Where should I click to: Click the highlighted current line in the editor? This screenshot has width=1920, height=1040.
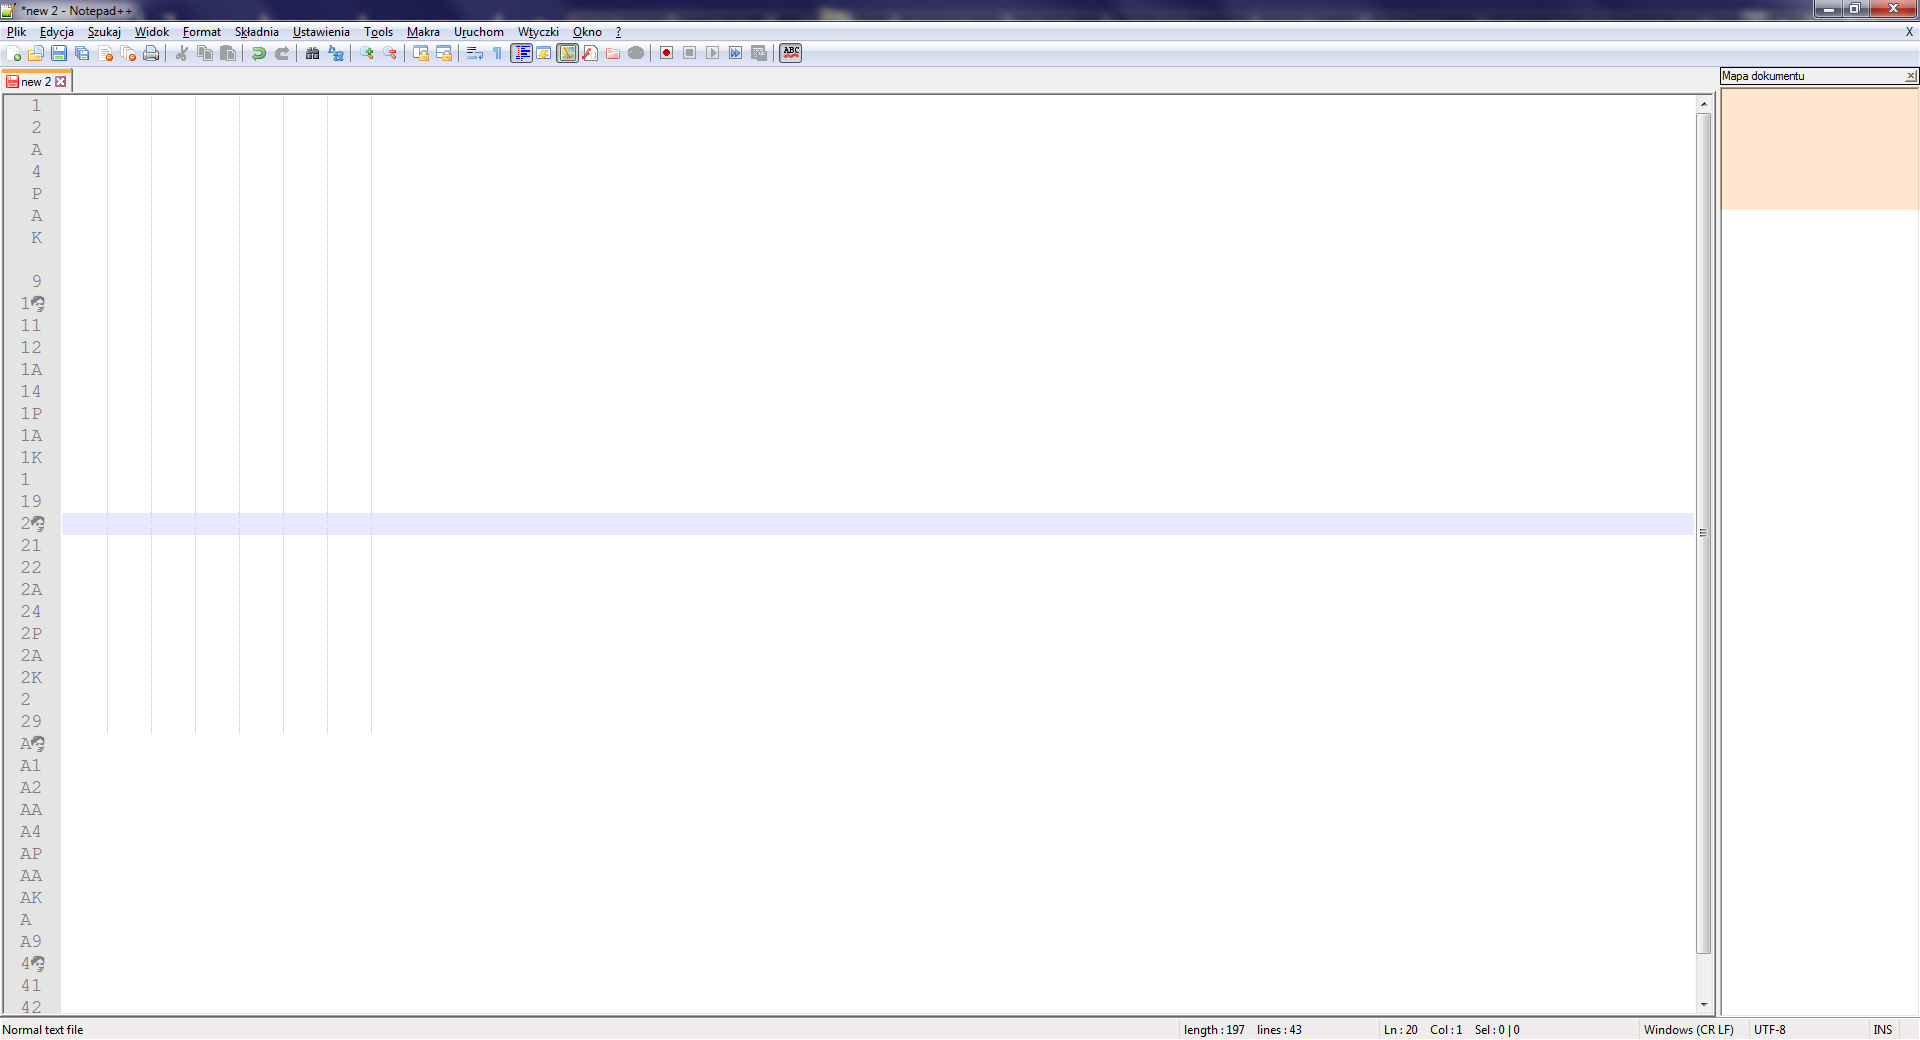[x=877, y=524]
